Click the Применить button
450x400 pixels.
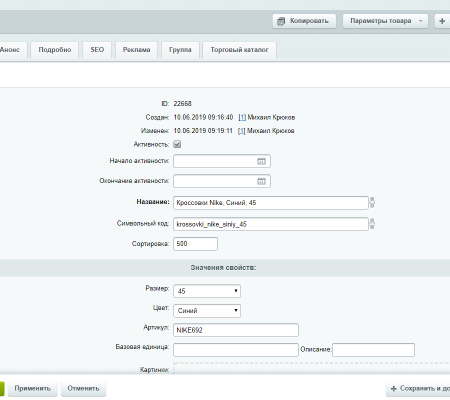point(33,389)
